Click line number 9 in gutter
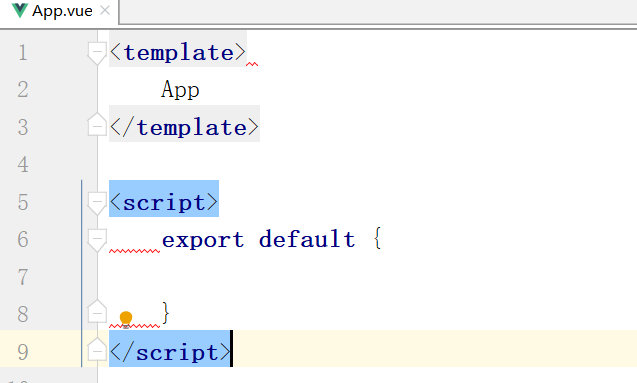Viewport: 637px width, 383px height. coord(23,353)
